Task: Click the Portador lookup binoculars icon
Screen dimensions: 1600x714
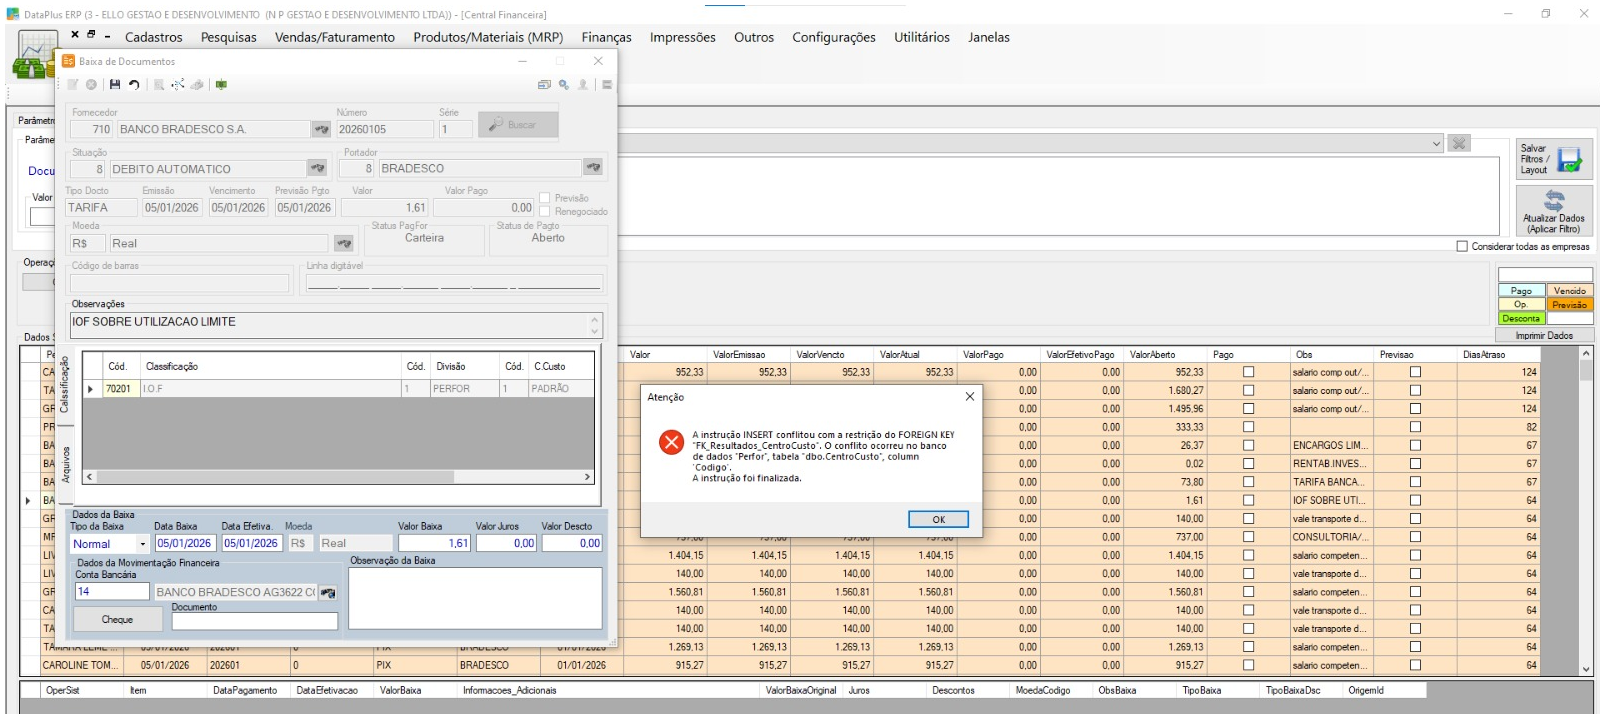Action: [593, 168]
